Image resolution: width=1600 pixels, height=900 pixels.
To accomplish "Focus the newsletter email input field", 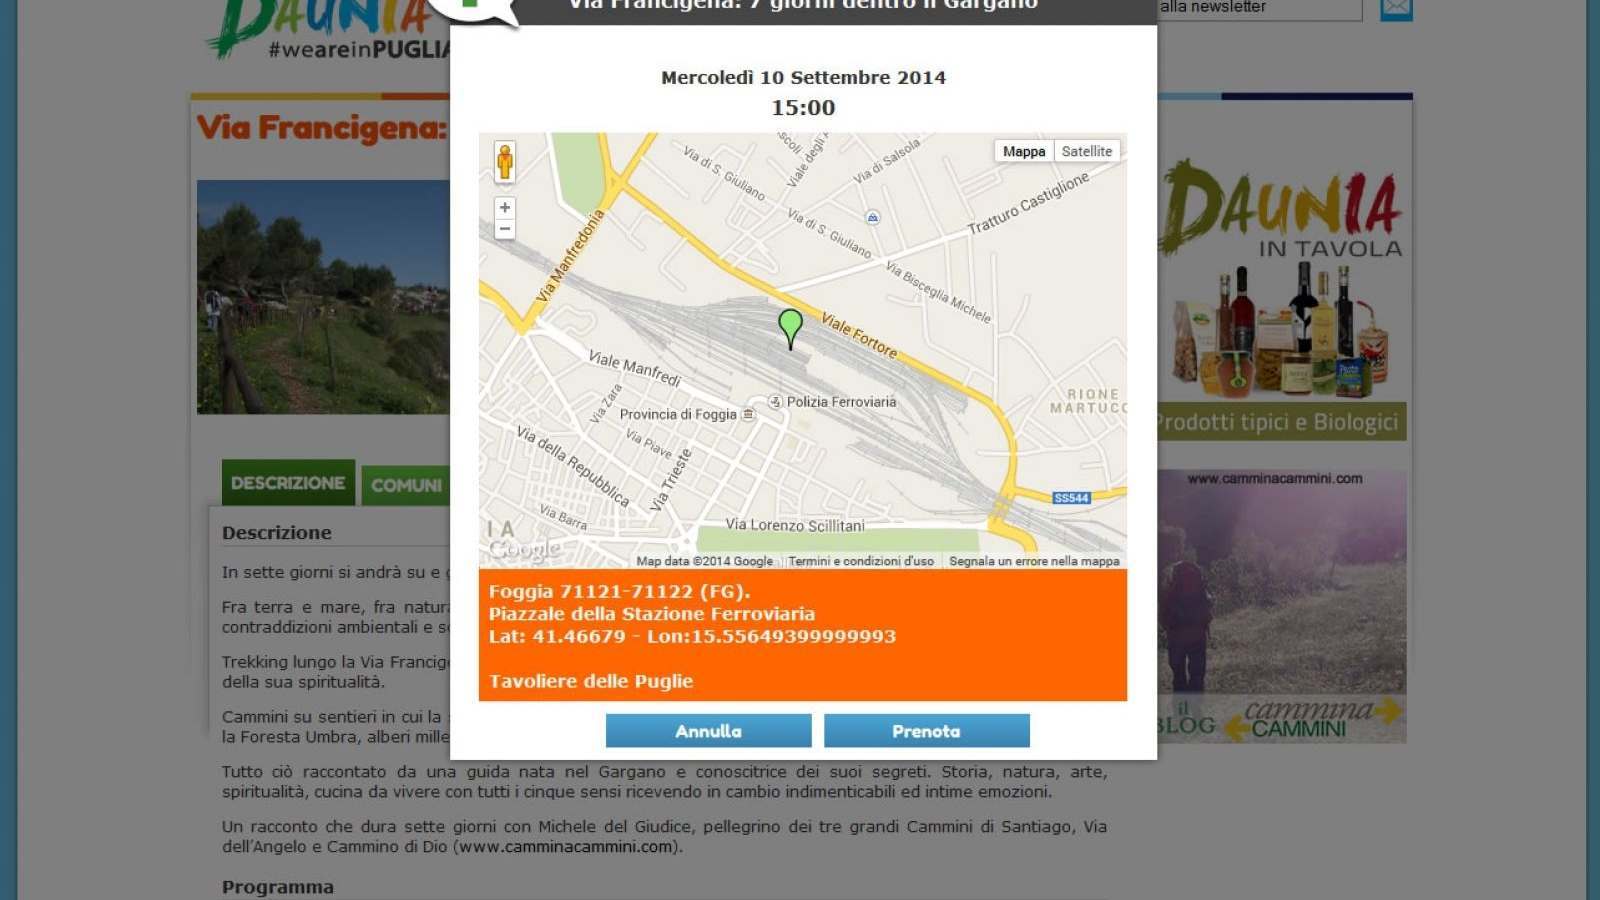I will [1260, 8].
